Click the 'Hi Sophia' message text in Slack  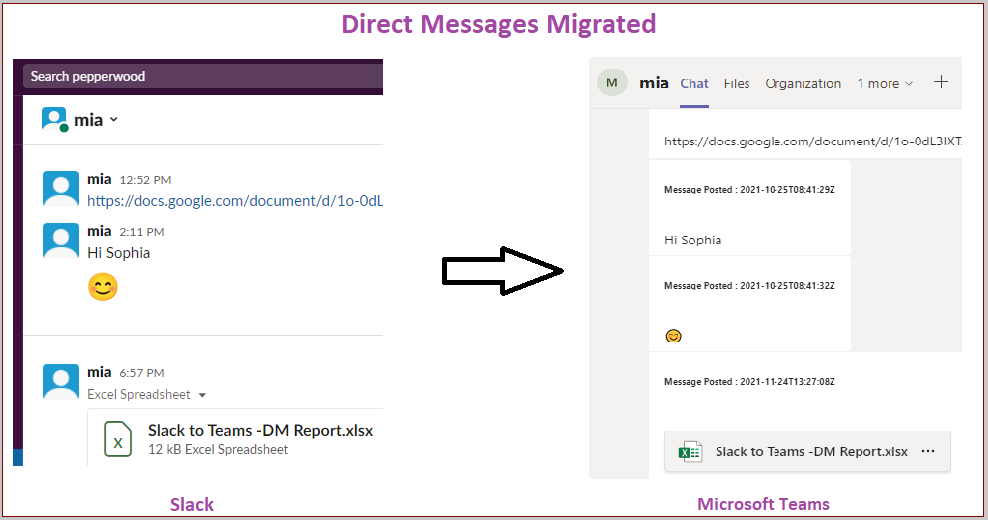[x=118, y=253]
